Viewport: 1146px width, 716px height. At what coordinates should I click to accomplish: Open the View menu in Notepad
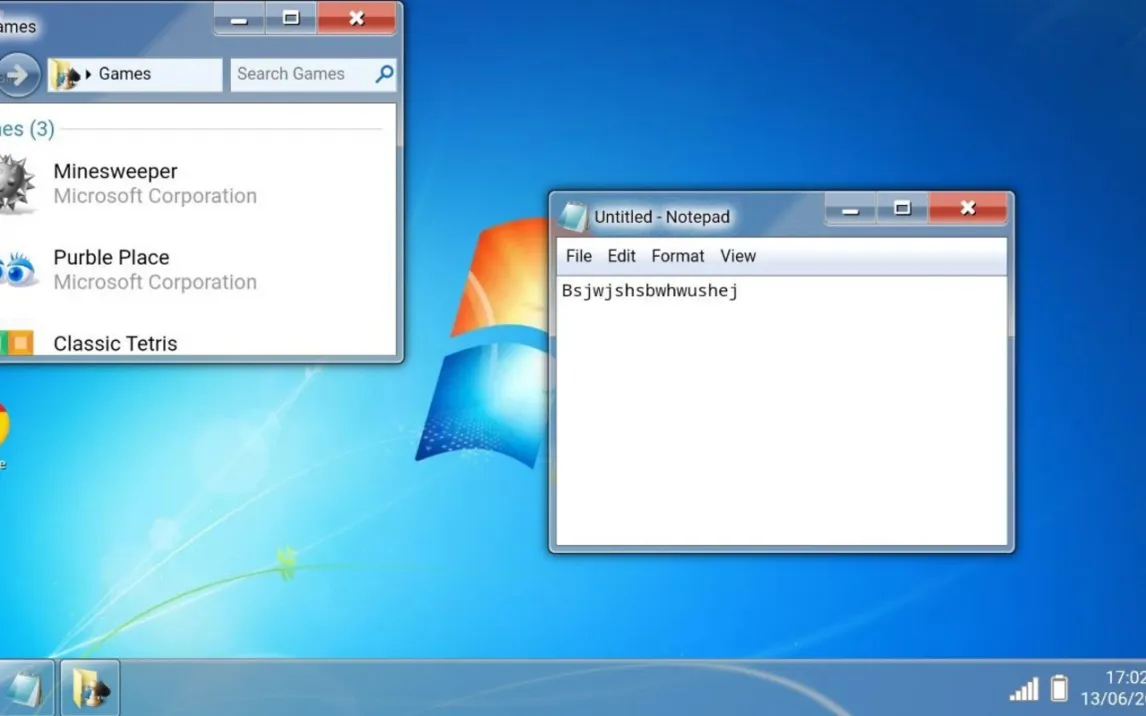click(x=738, y=256)
